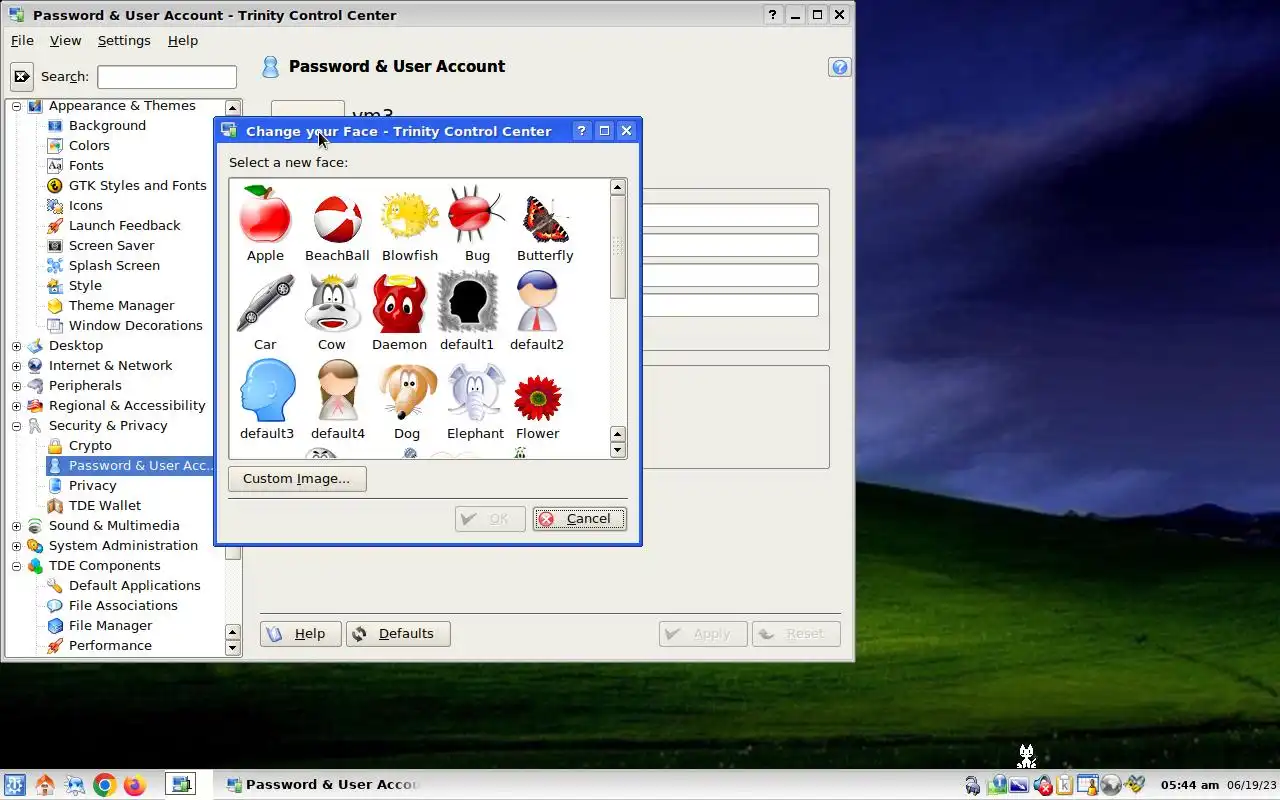The width and height of the screenshot is (1280, 800).
Task: Click the dialog's What's This help button
Action: click(x=581, y=131)
